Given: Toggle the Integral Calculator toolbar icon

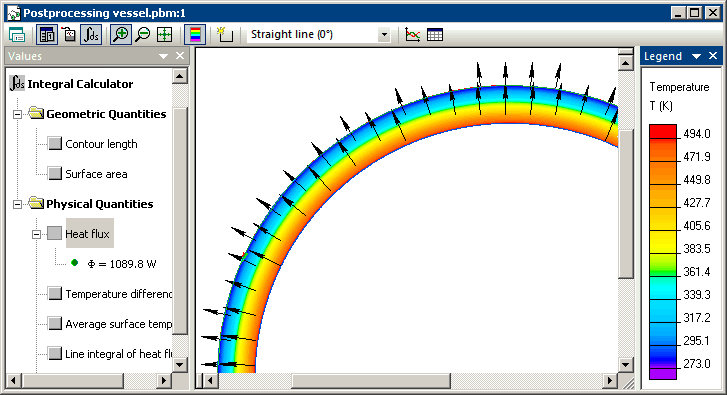Looking at the screenshot, I should coord(91,35).
